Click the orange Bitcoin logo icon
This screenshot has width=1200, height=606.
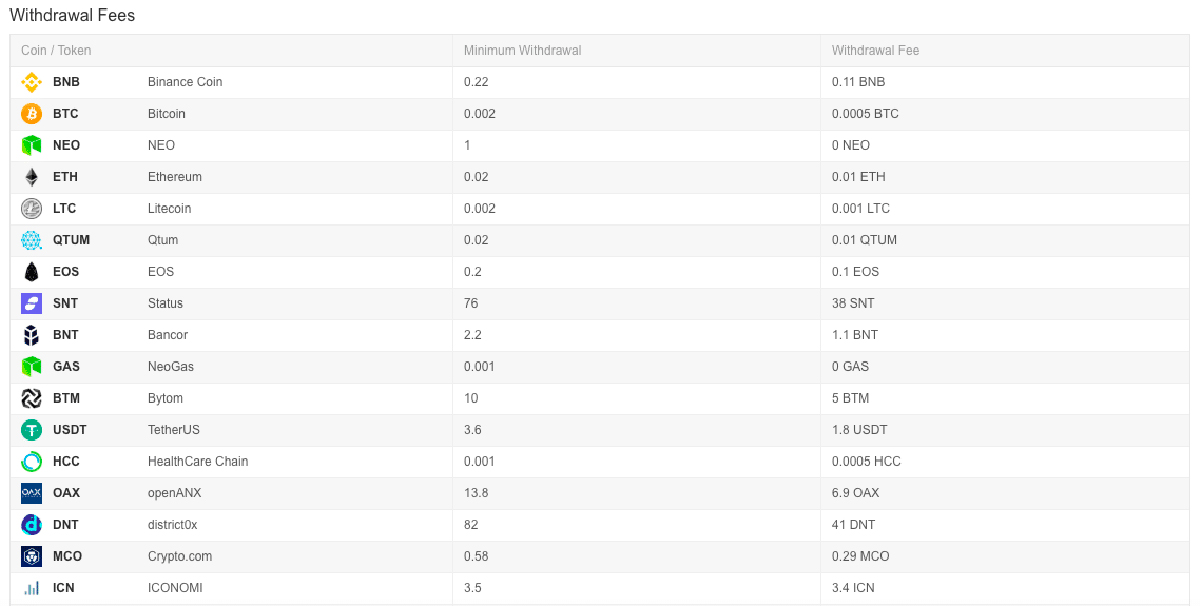(x=32, y=114)
